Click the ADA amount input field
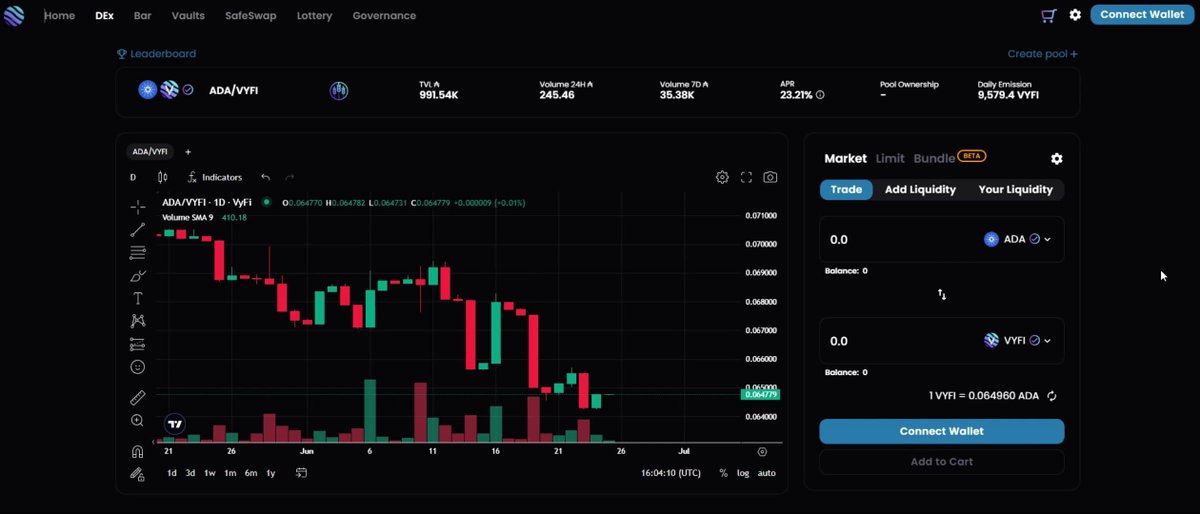The image size is (1200, 514). (900, 240)
